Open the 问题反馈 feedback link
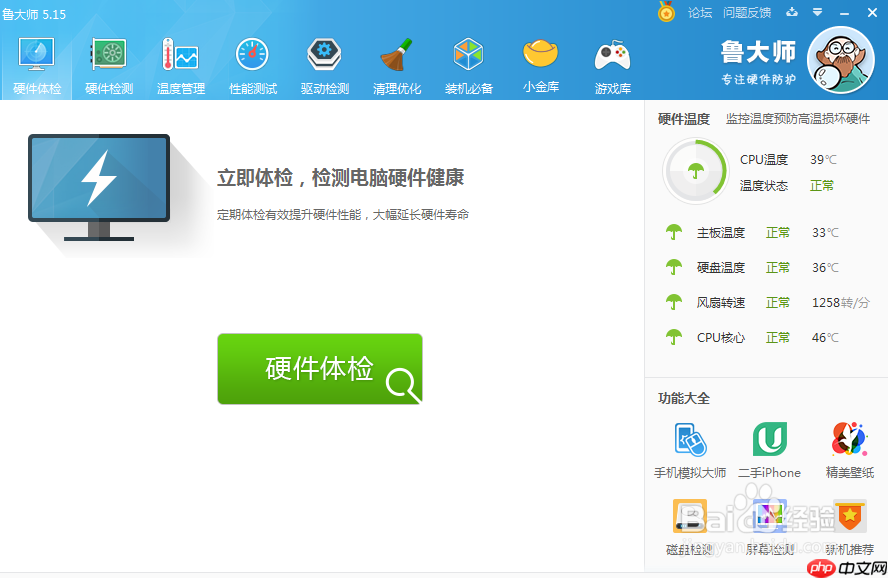The height and width of the screenshot is (578, 888). click(x=747, y=13)
